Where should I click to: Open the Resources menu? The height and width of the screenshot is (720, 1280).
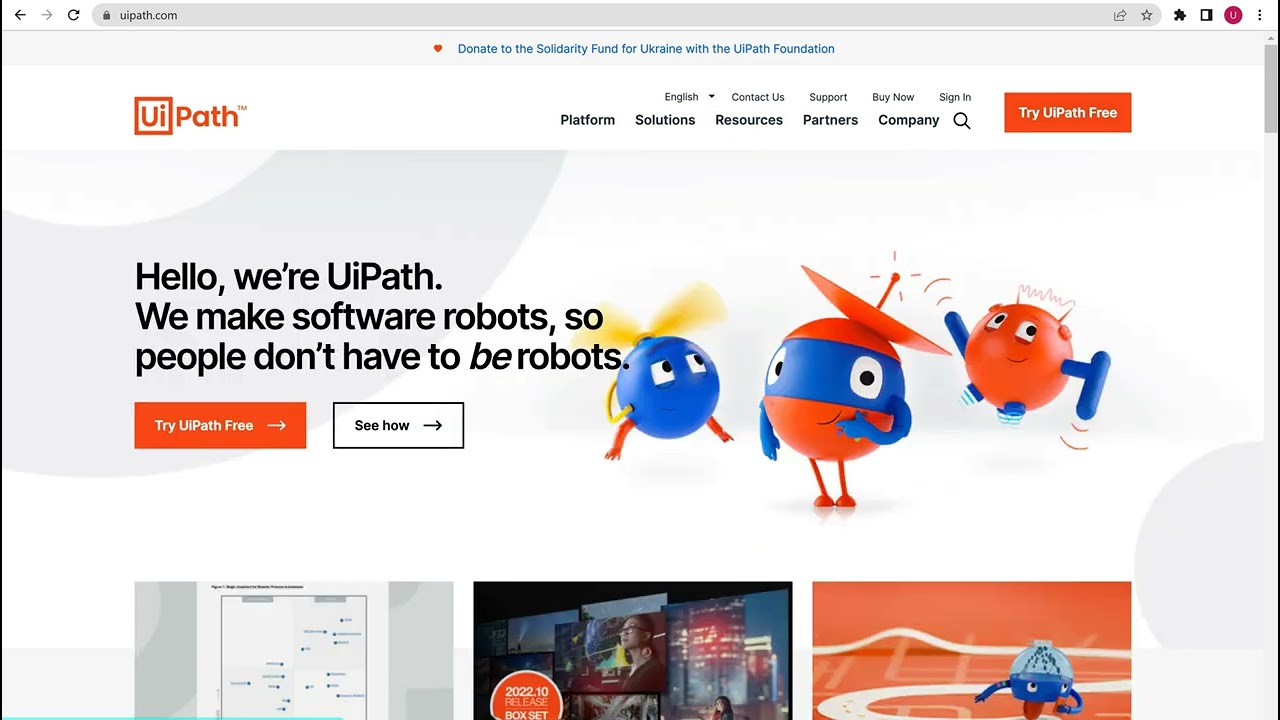tap(749, 120)
